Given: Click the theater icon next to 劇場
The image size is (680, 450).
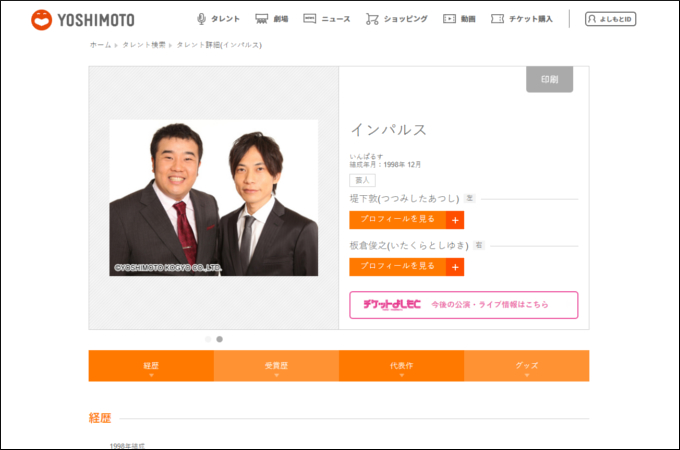Looking at the screenshot, I should point(262,19).
